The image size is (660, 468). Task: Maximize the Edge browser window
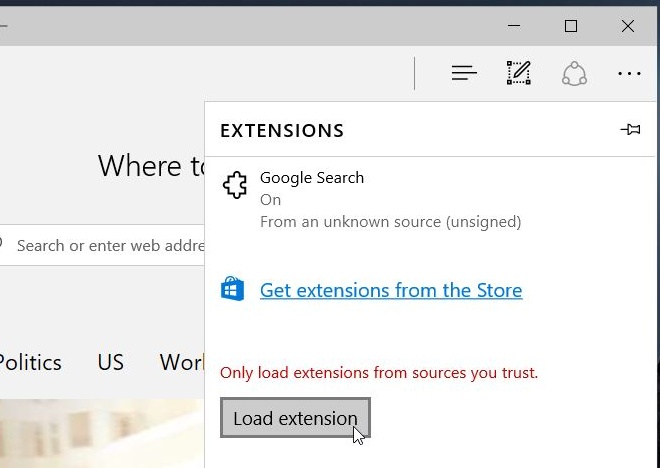coord(571,26)
